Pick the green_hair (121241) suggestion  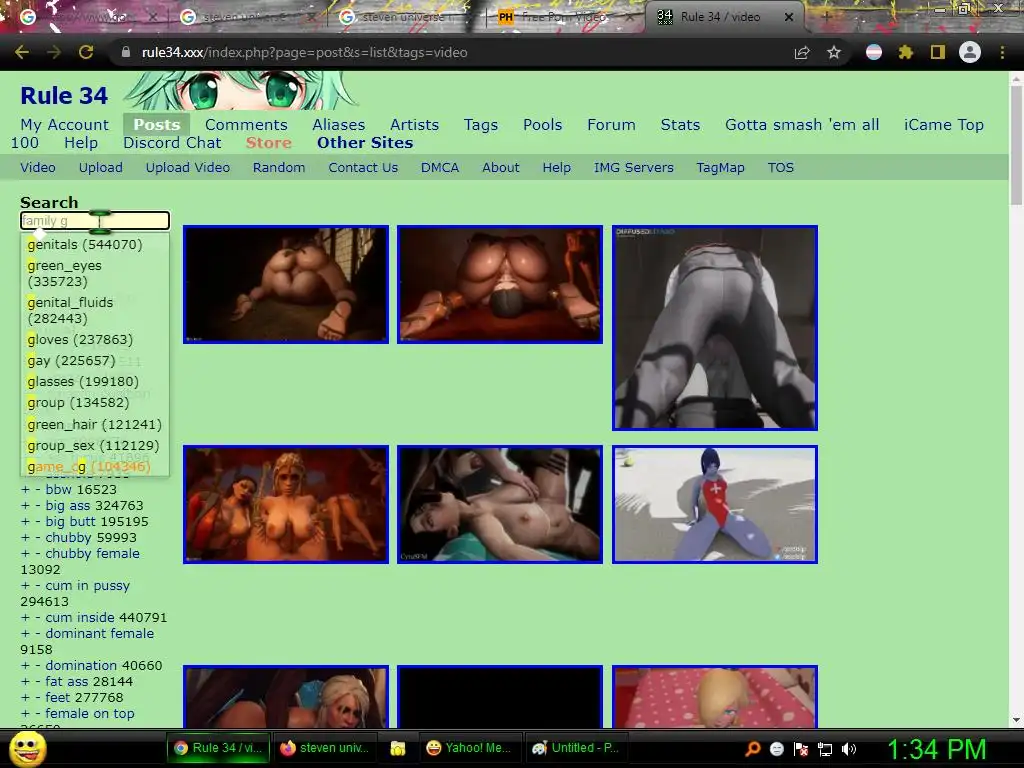tap(95, 424)
